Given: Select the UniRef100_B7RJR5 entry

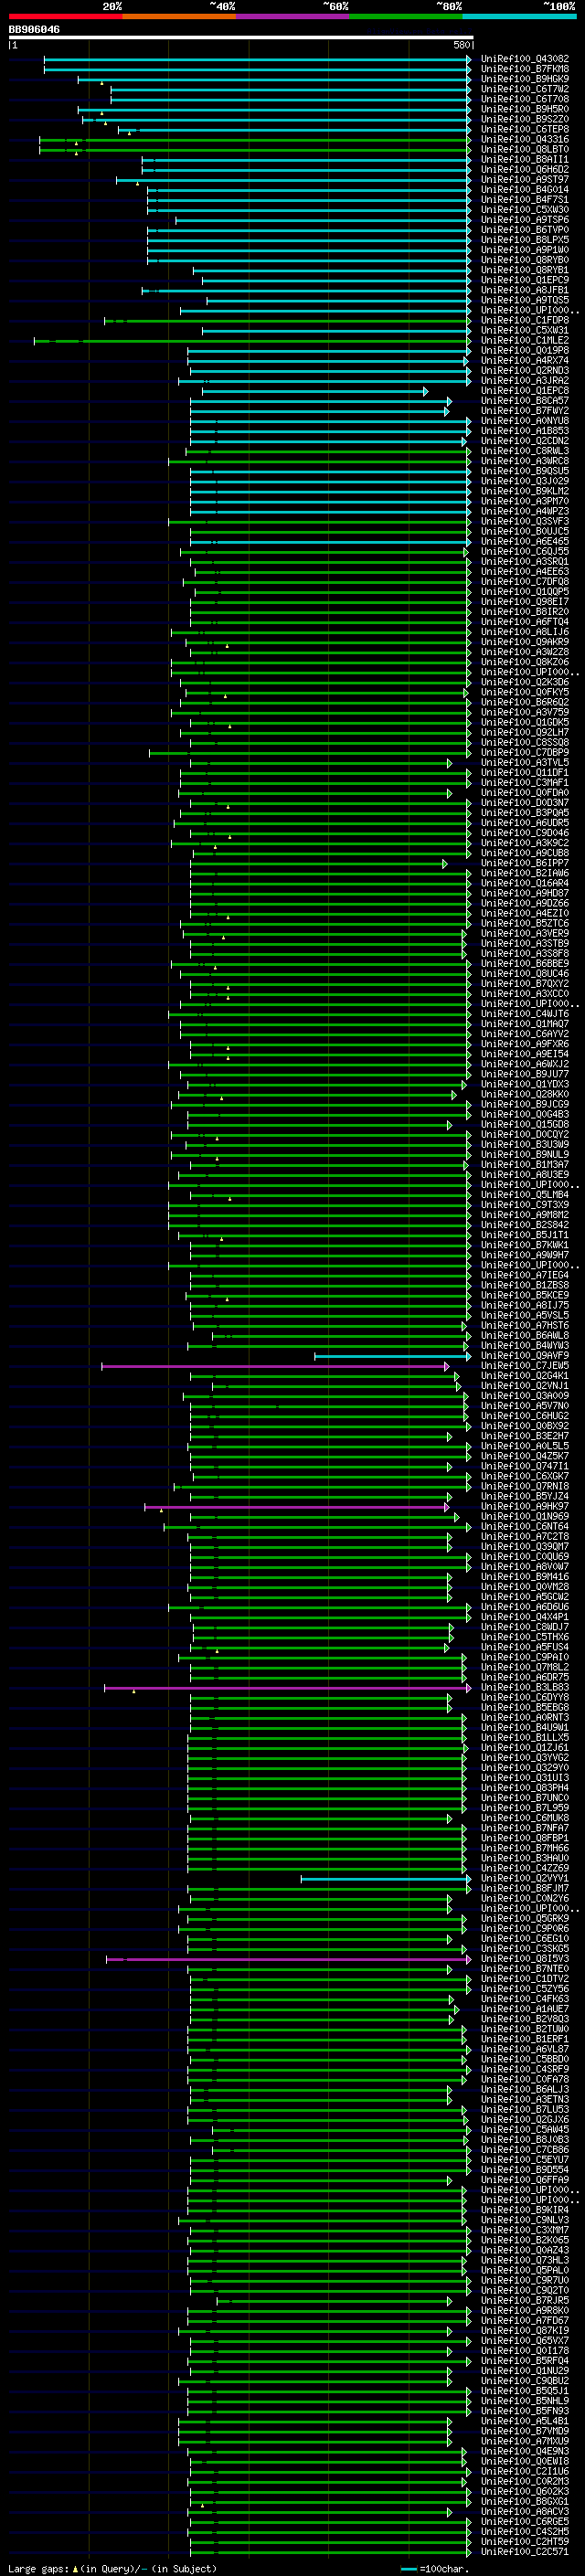Looking at the screenshot, I should [x=525, y=2301].
